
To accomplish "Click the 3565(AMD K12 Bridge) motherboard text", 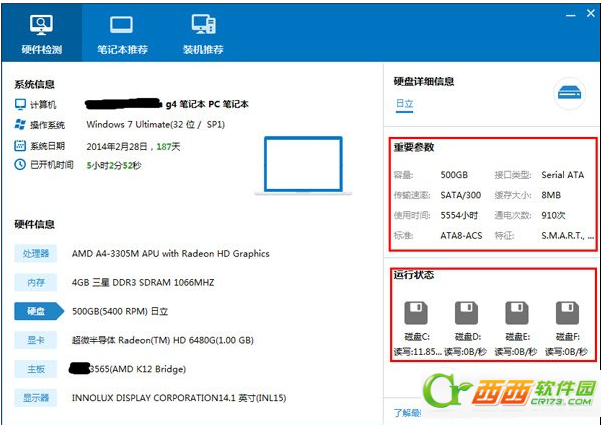I will 138,369.
